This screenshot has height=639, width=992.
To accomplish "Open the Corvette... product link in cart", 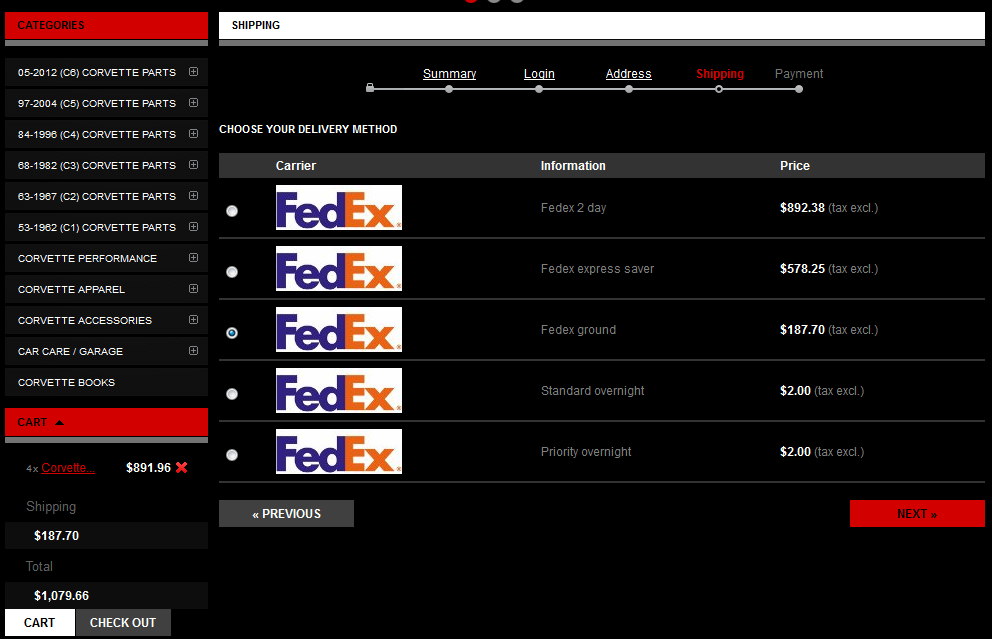I will [68, 468].
